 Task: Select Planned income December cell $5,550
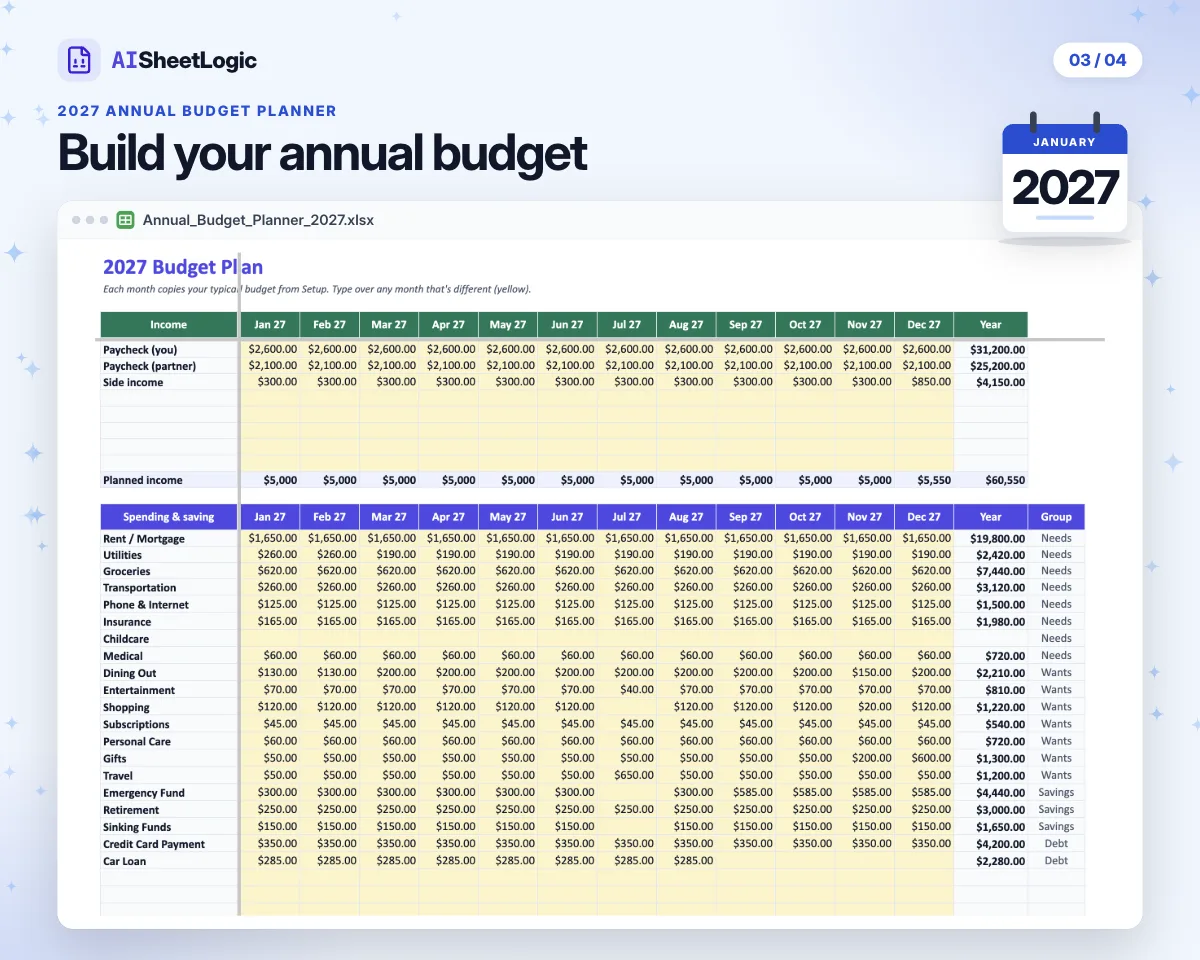[x=924, y=480]
